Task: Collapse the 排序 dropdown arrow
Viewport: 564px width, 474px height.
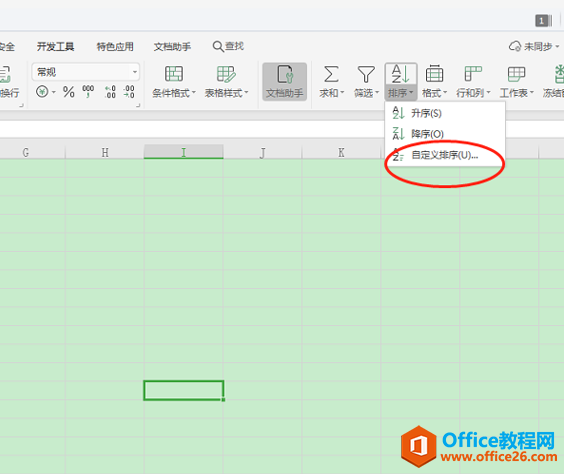Action: click(411, 93)
